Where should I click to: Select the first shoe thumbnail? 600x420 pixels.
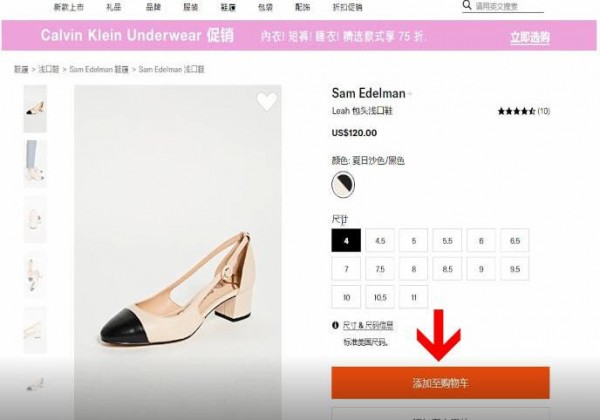[x=35, y=108]
